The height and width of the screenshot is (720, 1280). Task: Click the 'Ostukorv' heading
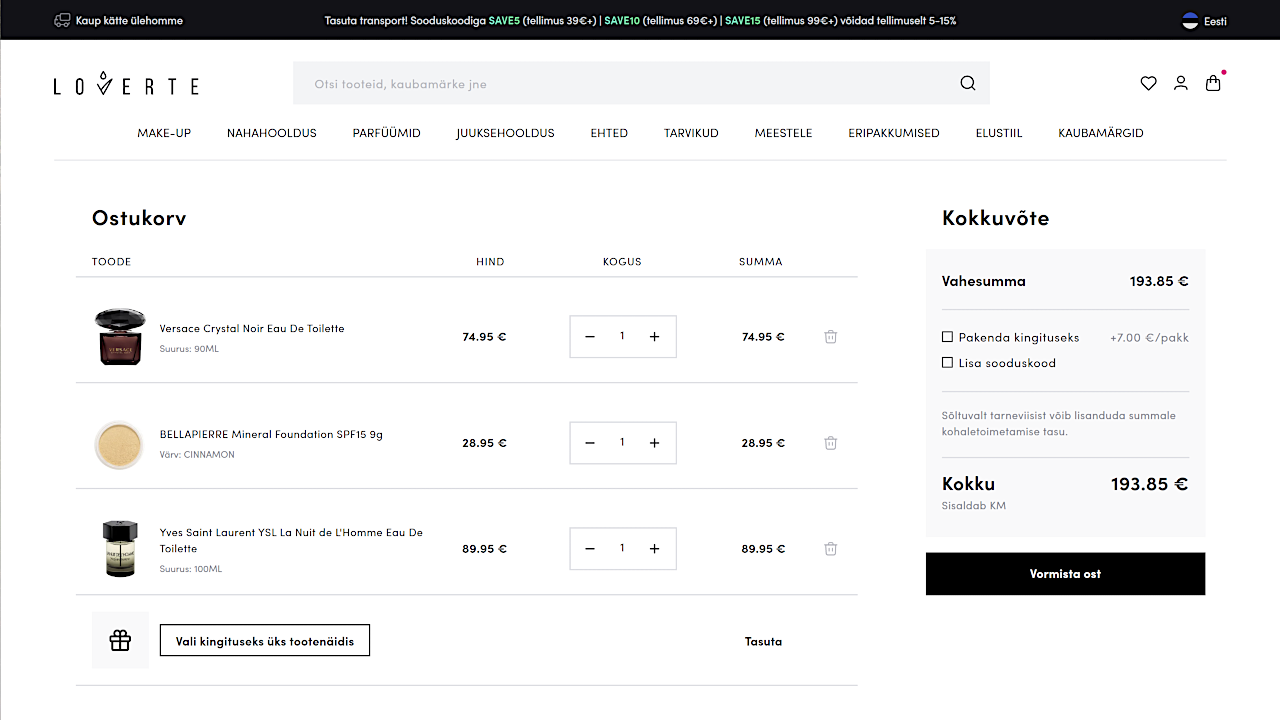pos(139,218)
